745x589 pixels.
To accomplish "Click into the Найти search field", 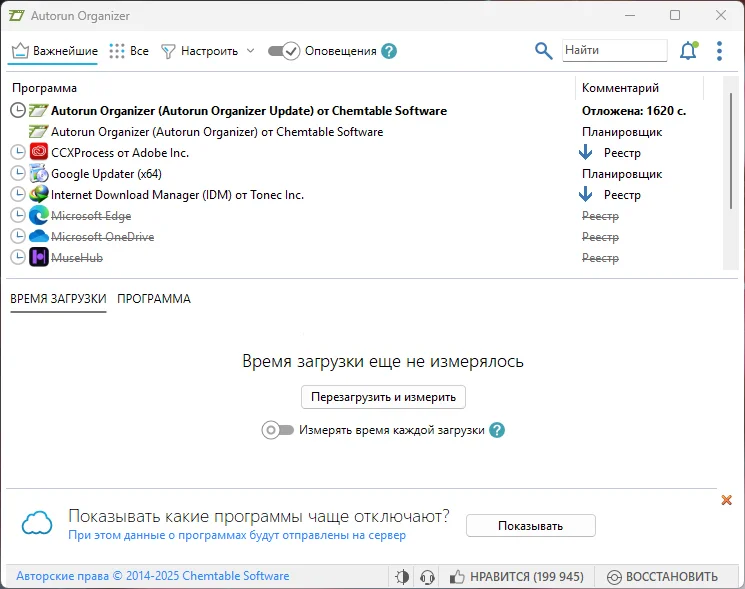I will click(614, 50).
